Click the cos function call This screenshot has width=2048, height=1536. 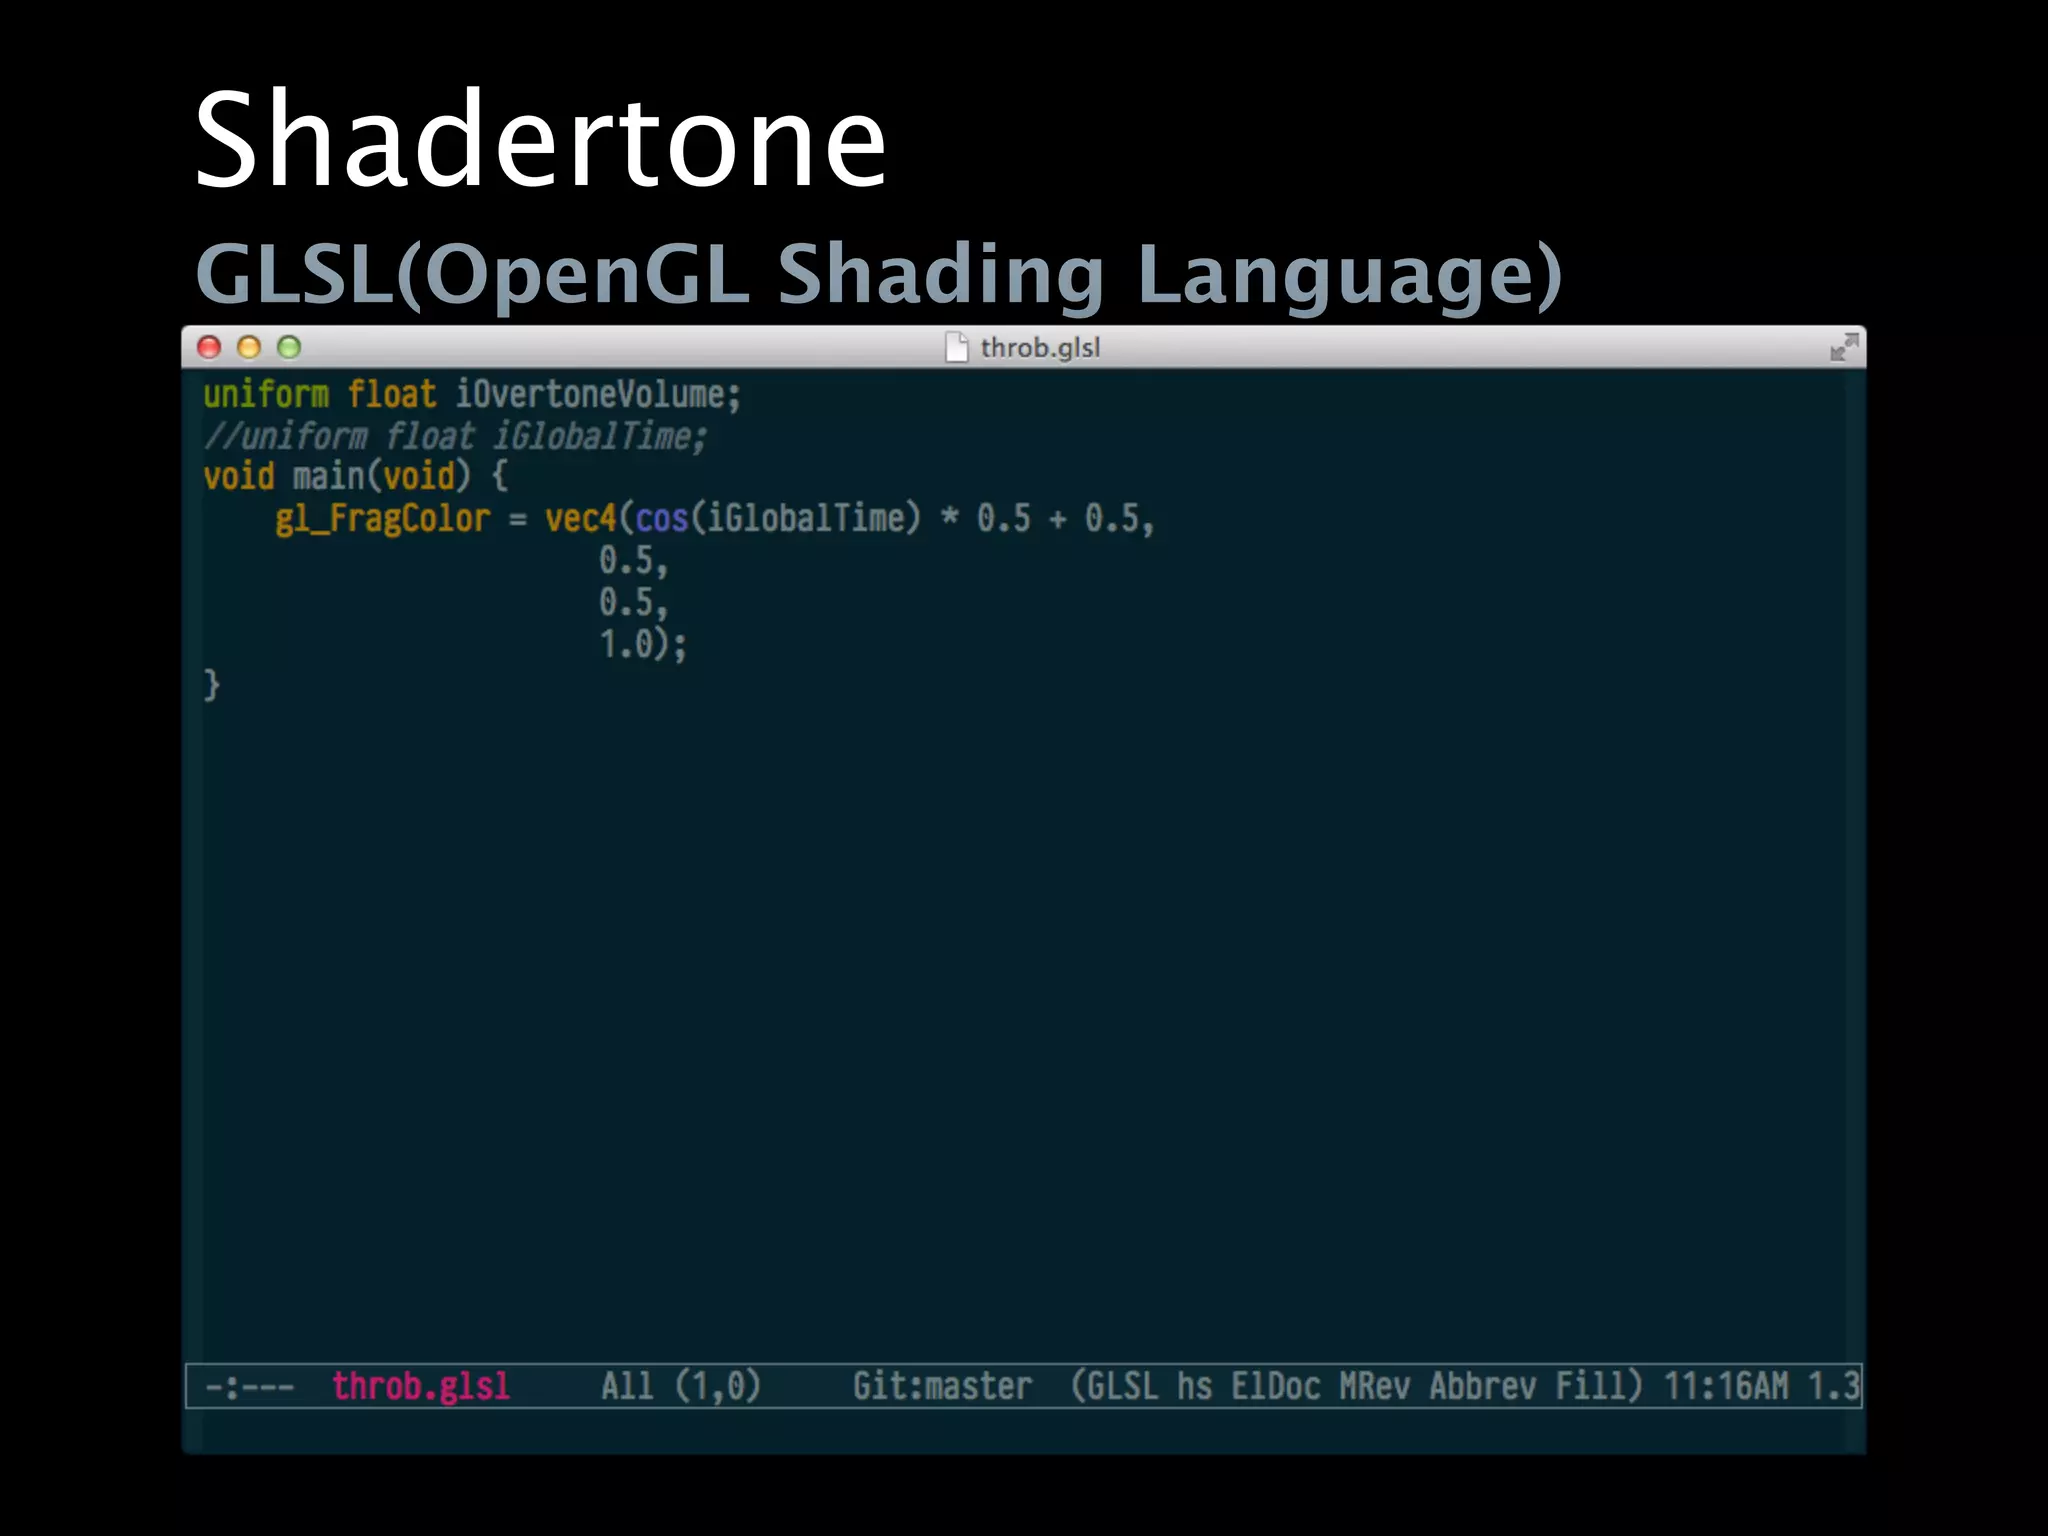pyautogui.click(x=662, y=519)
